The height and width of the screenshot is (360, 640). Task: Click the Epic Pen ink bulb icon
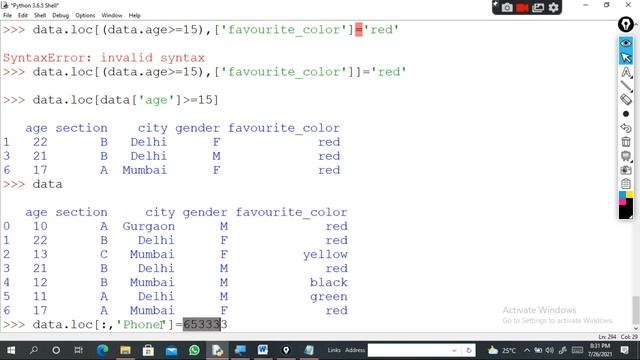click(x=626, y=24)
